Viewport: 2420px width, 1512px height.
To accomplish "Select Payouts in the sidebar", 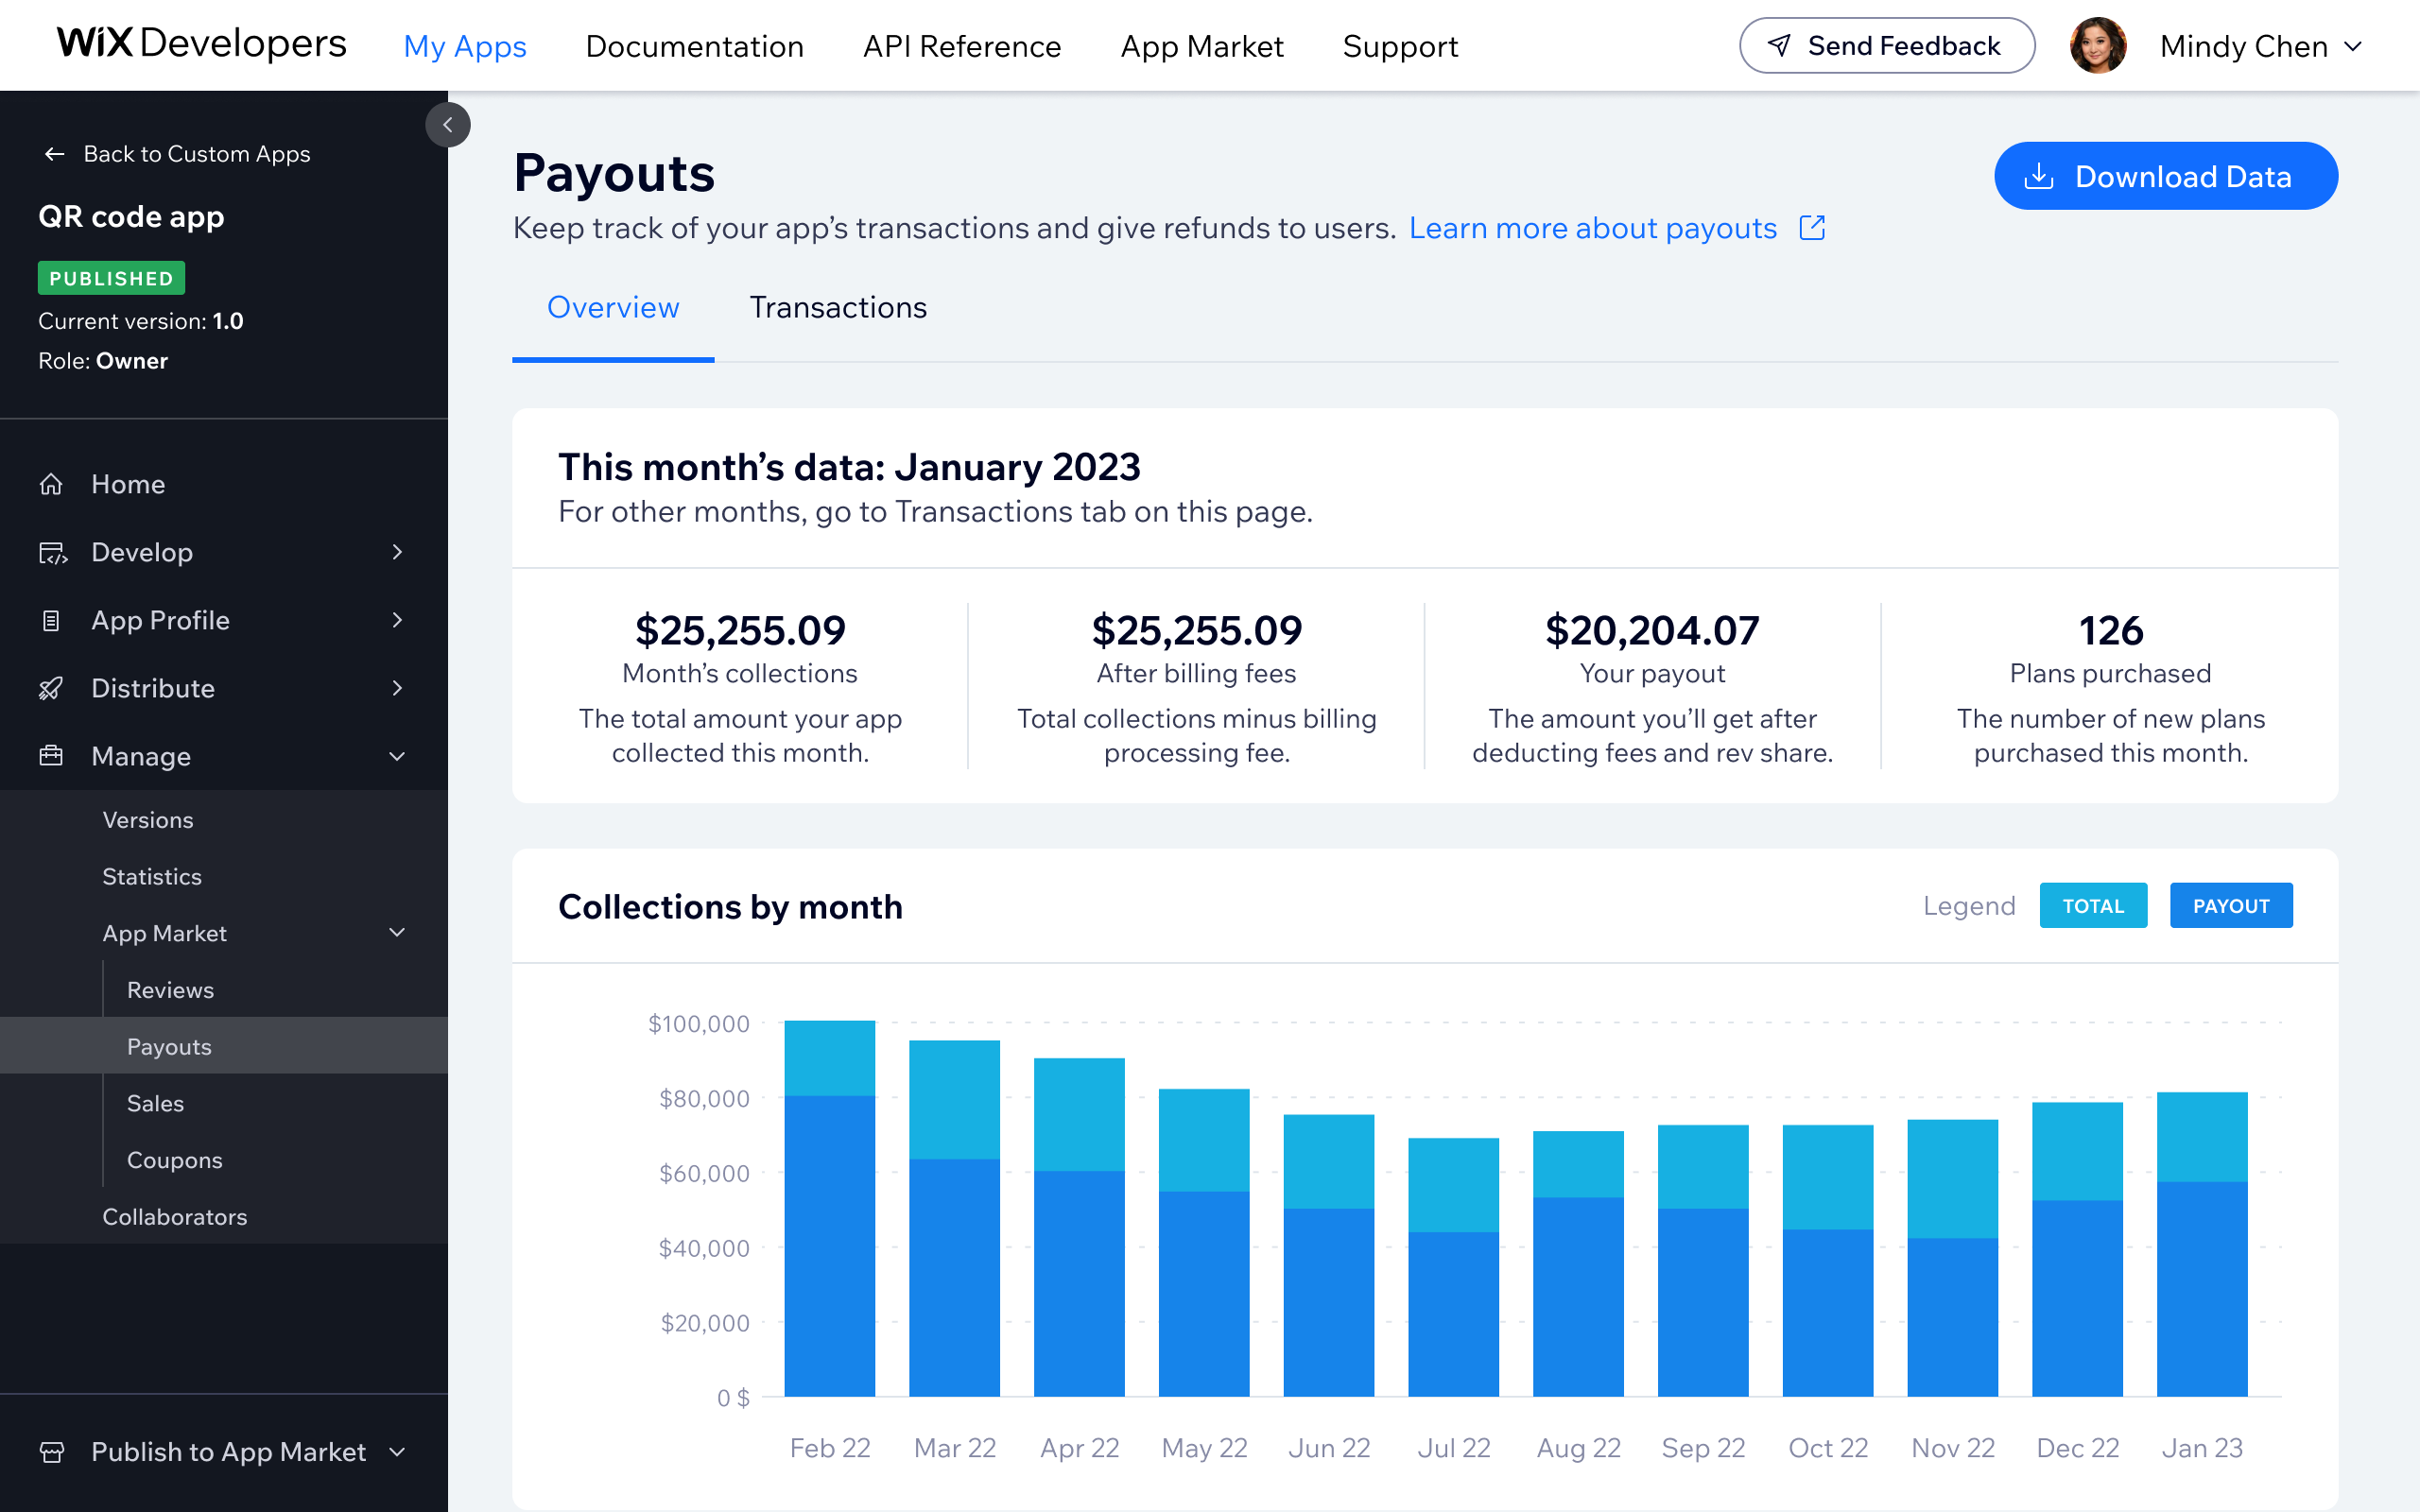I will pyautogui.click(x=224, y=1047).
